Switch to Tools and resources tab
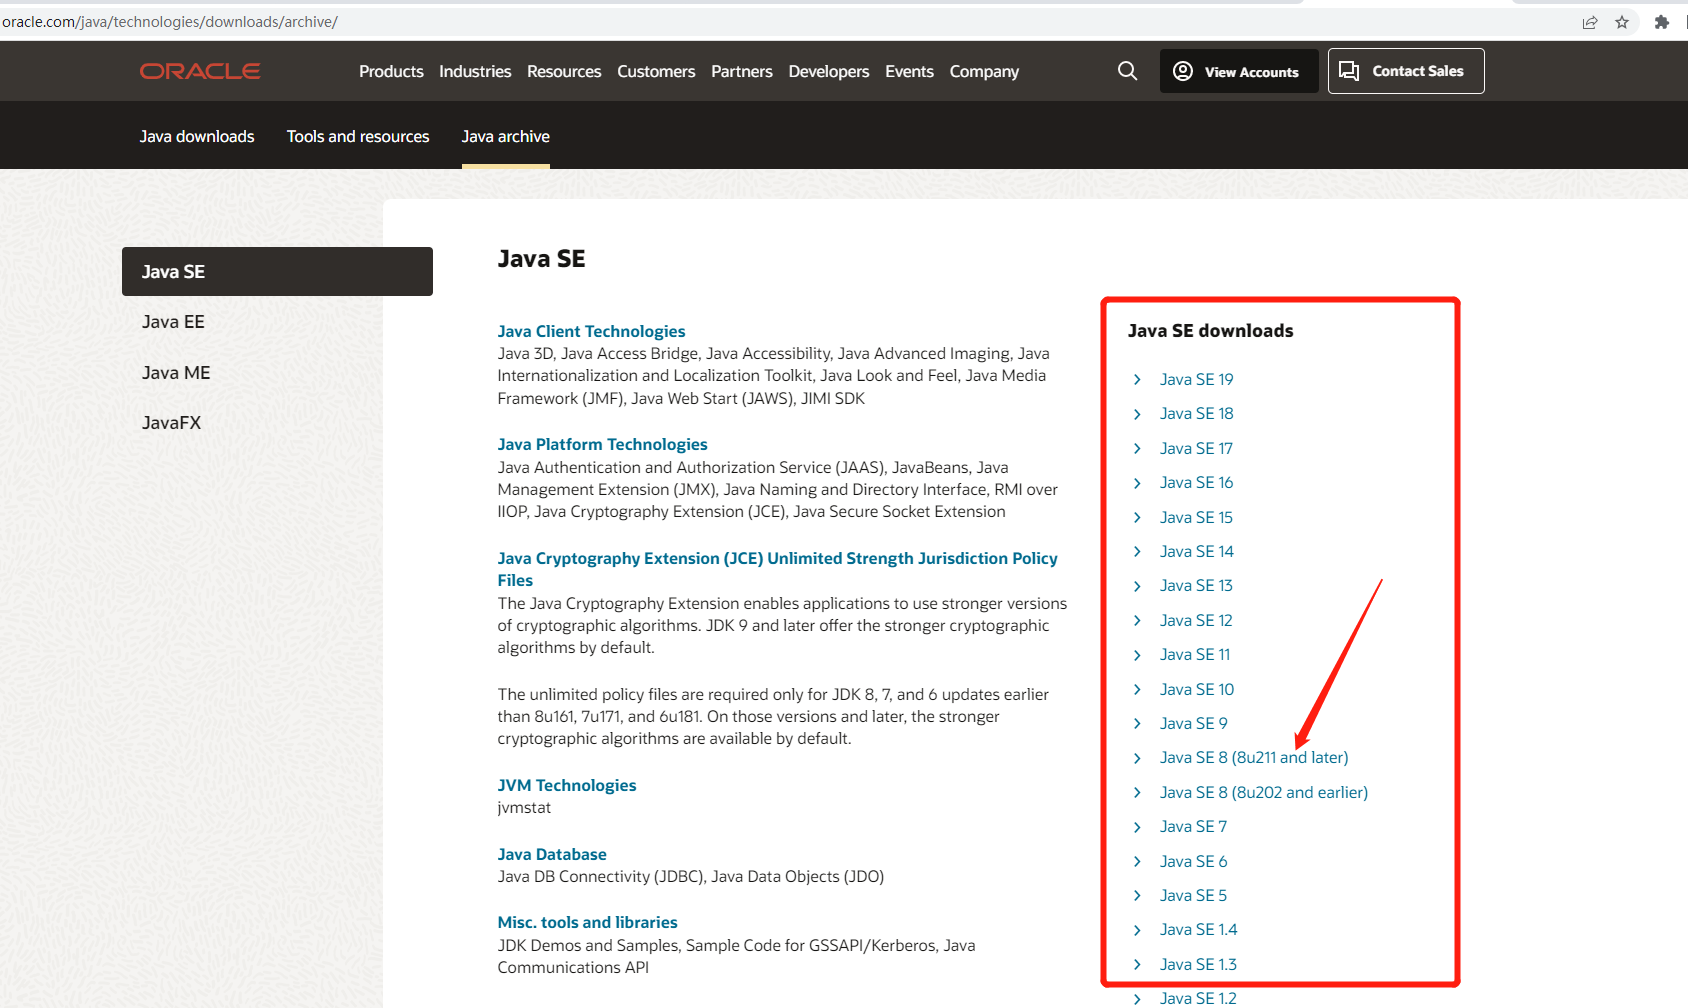The image size is (1688, 1008). click(x=358, y=136)
